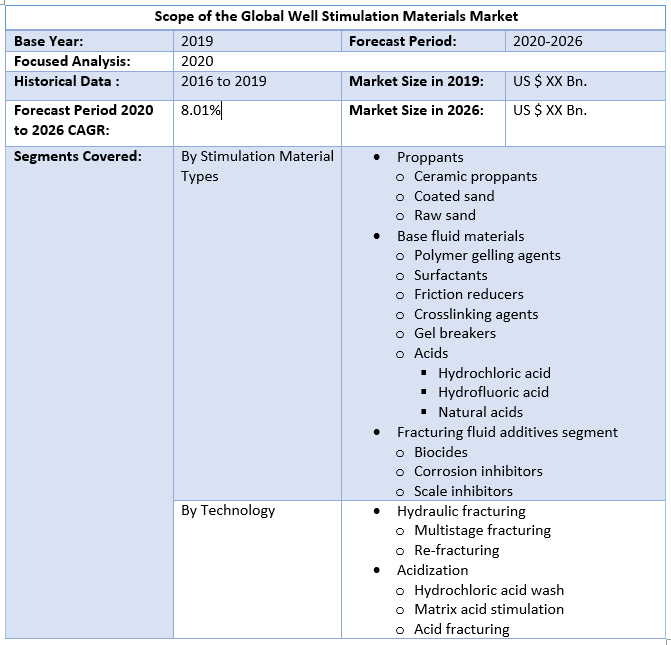
Task: Click the Base fluid materials bullet
Action: [460, 236]
